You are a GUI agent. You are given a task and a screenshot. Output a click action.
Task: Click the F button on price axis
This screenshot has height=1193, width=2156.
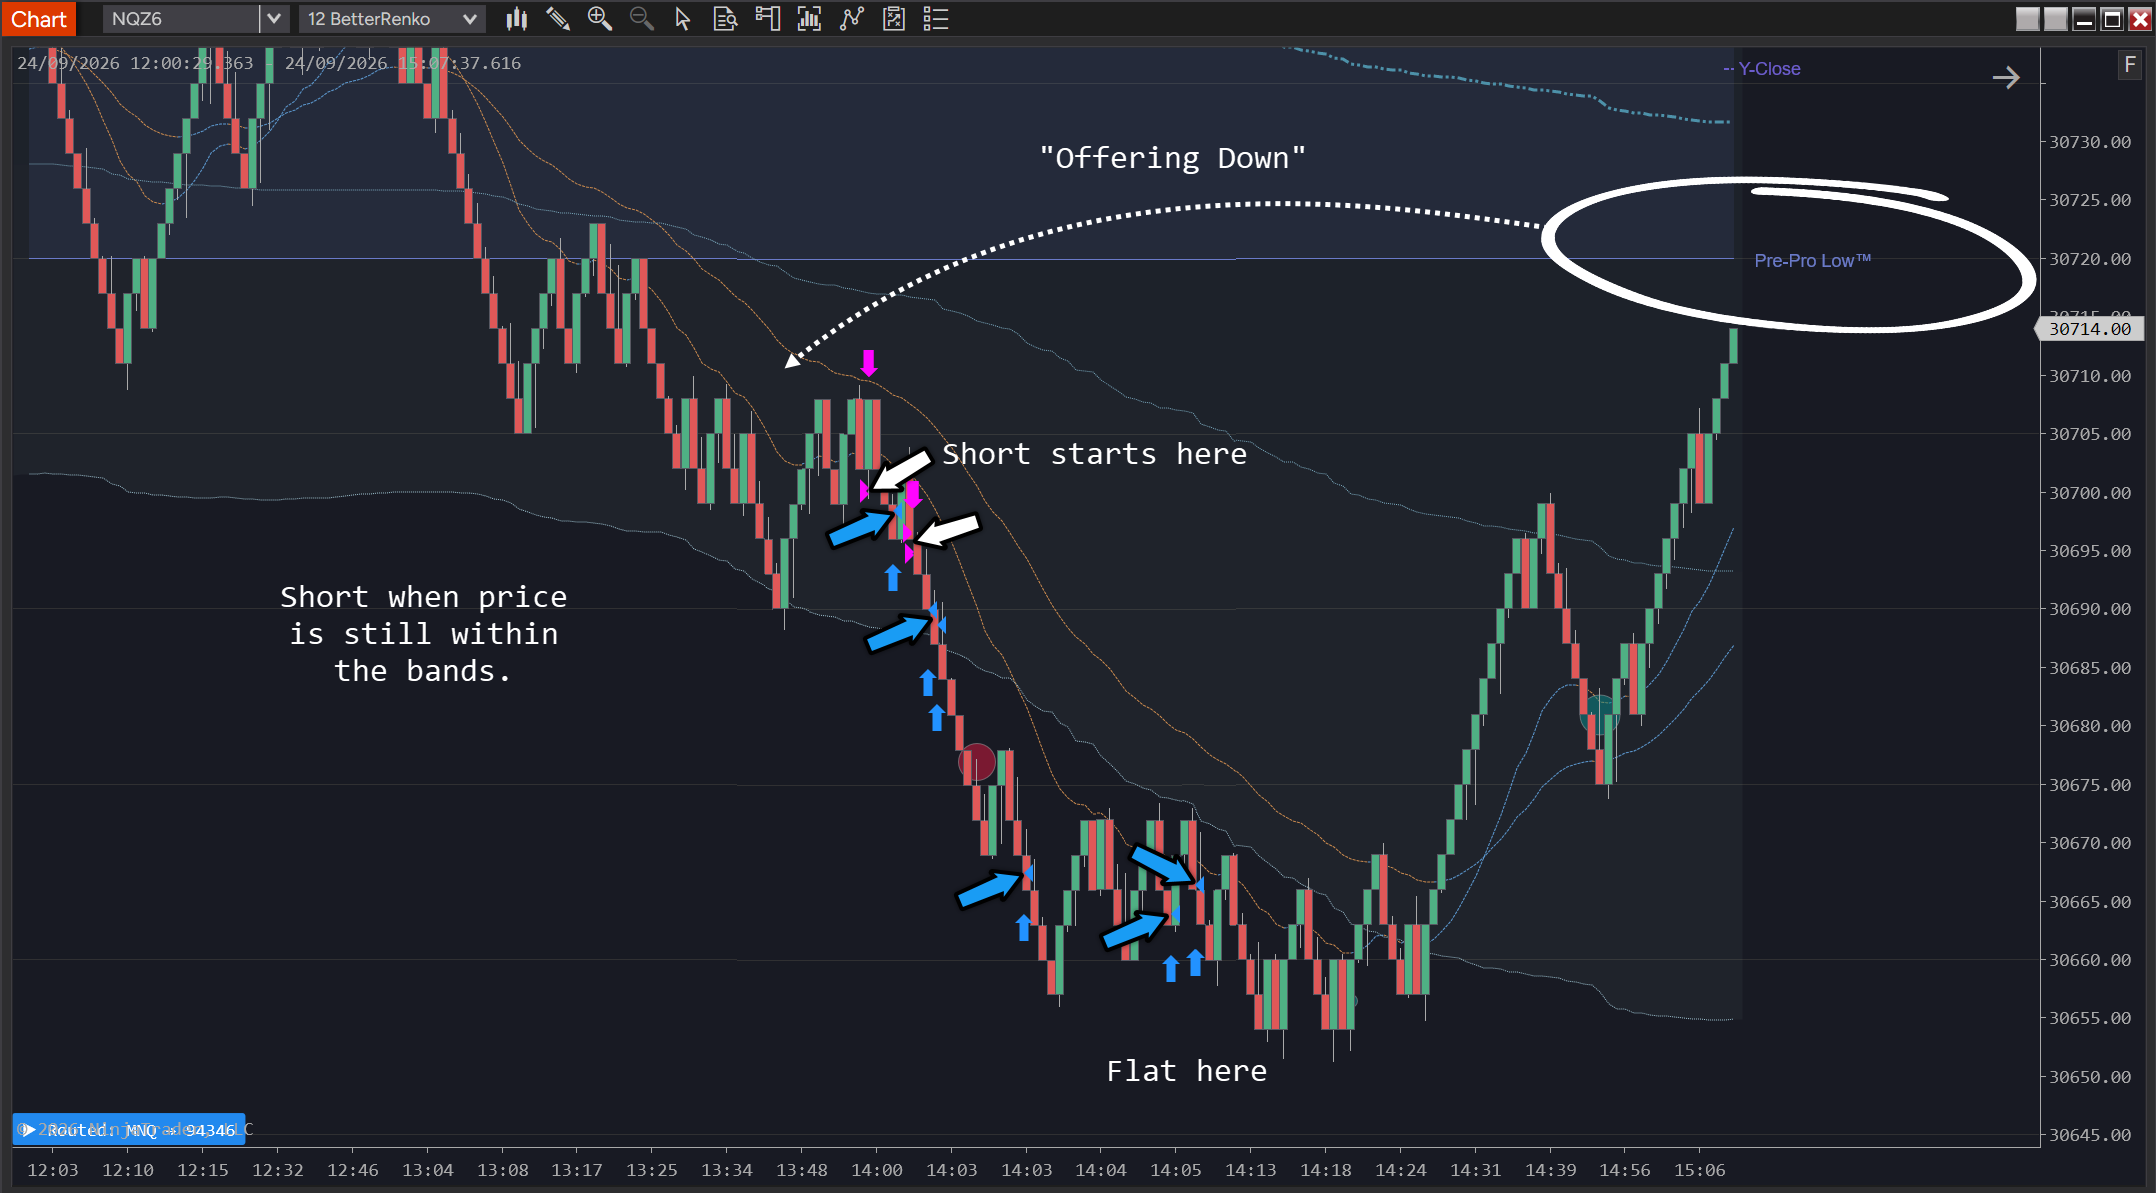[2130, 65]
